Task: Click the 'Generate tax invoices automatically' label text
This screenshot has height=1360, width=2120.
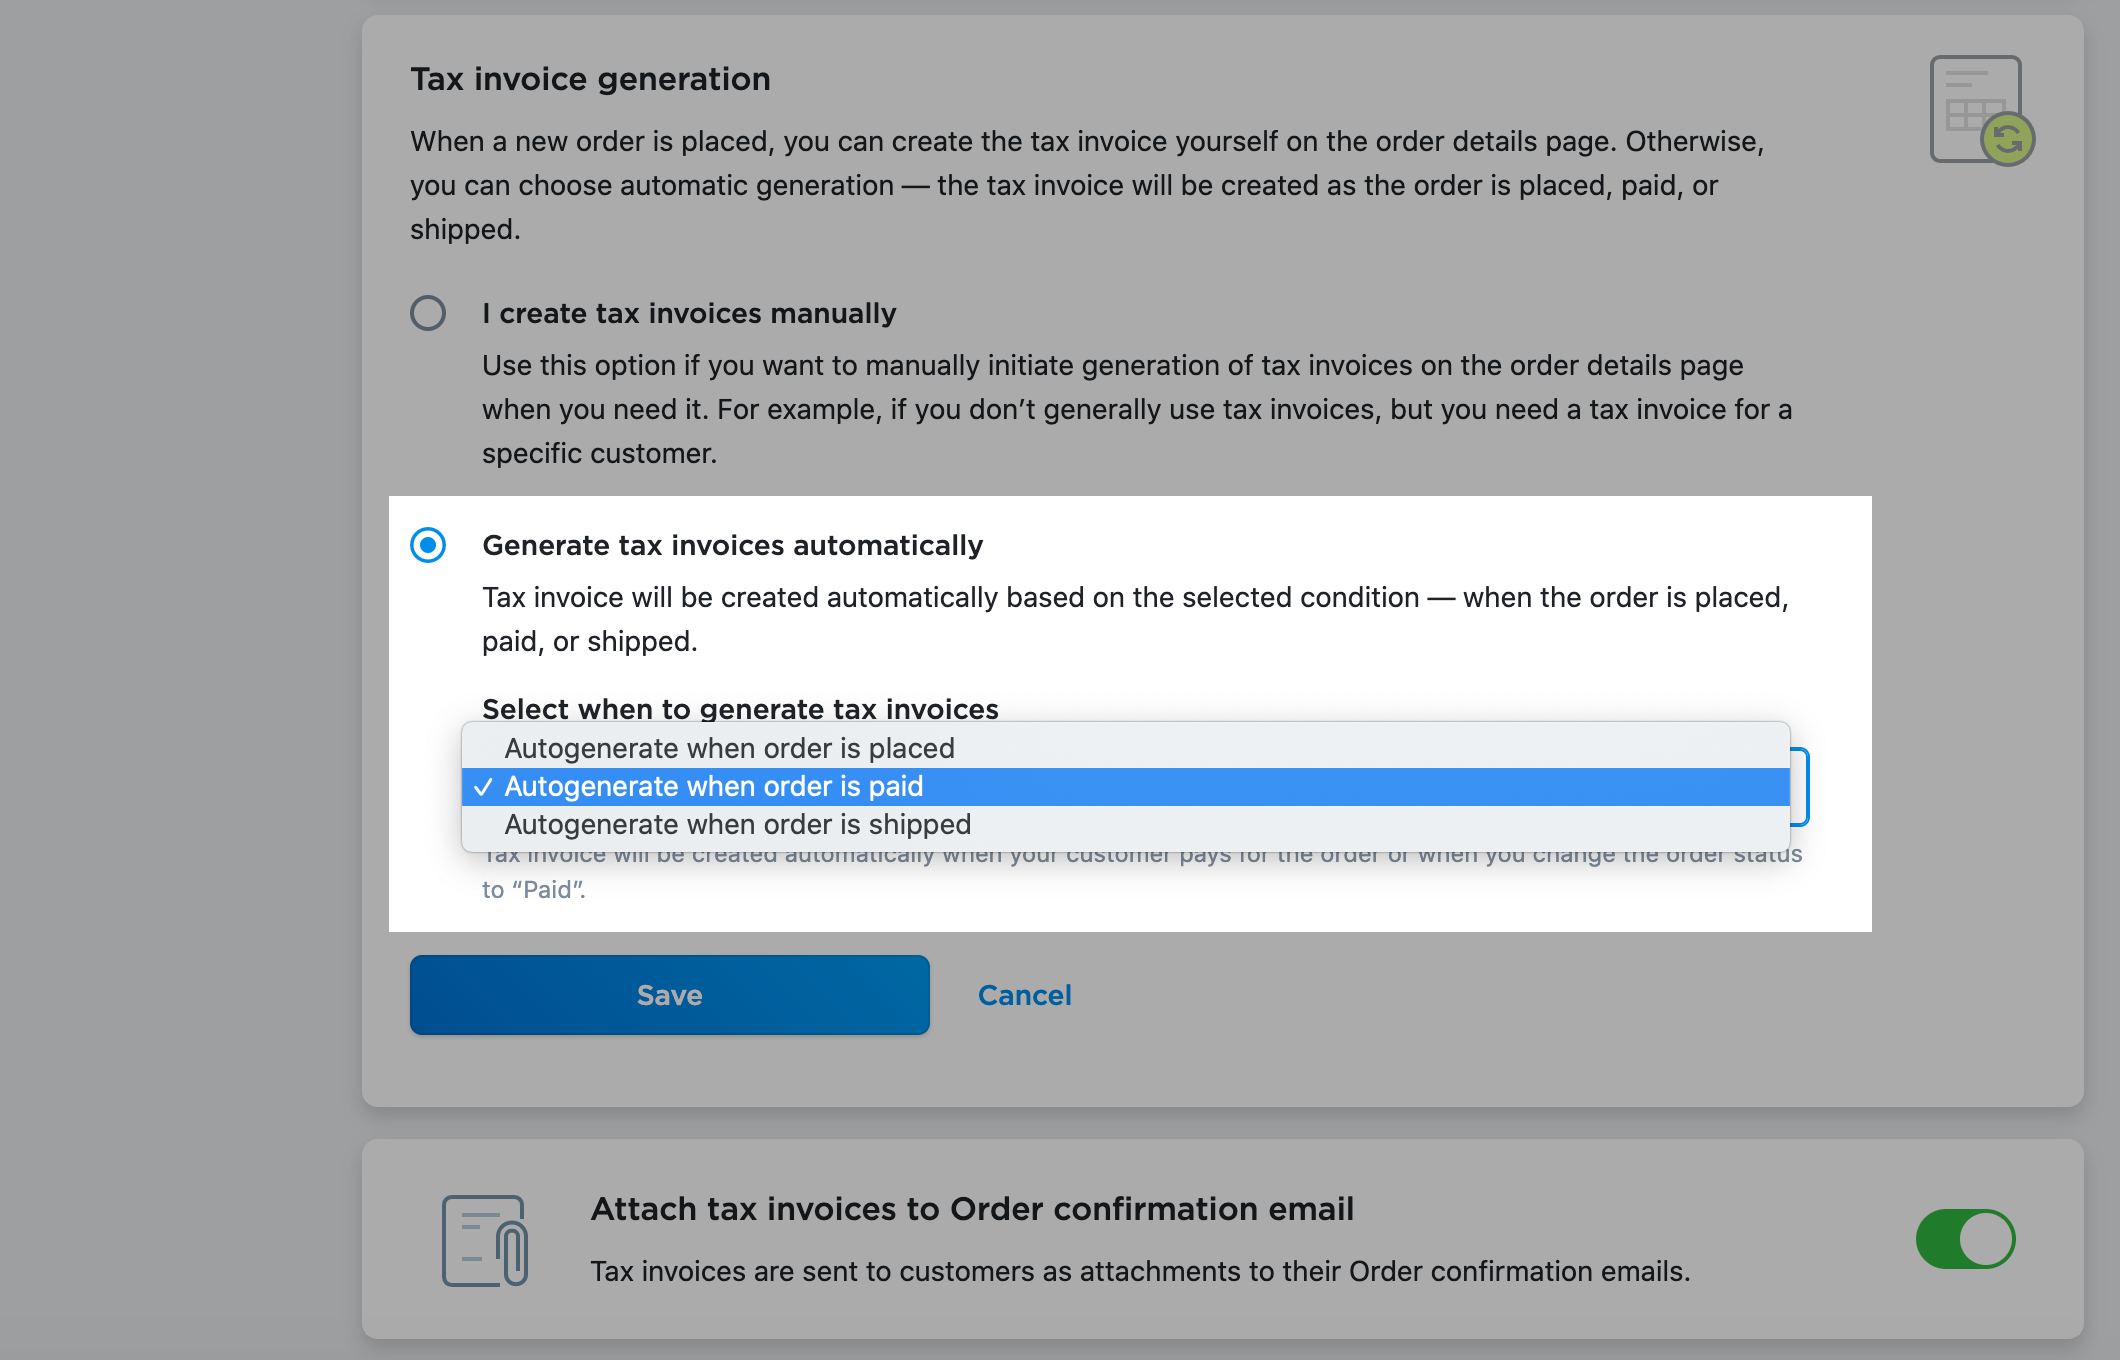Action: tap(733, 545)
